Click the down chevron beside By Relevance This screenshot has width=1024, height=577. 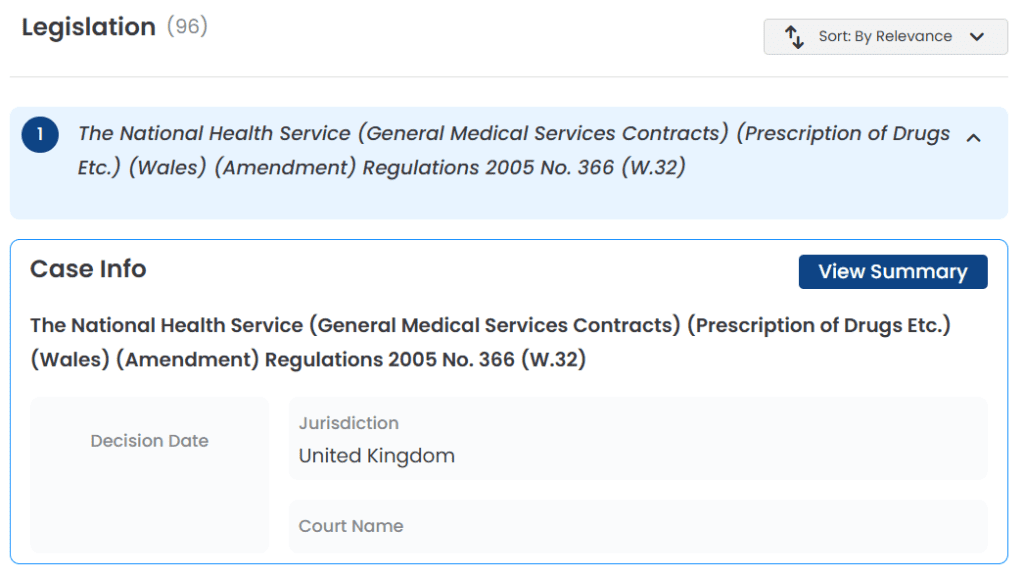[x=976, y=37]
